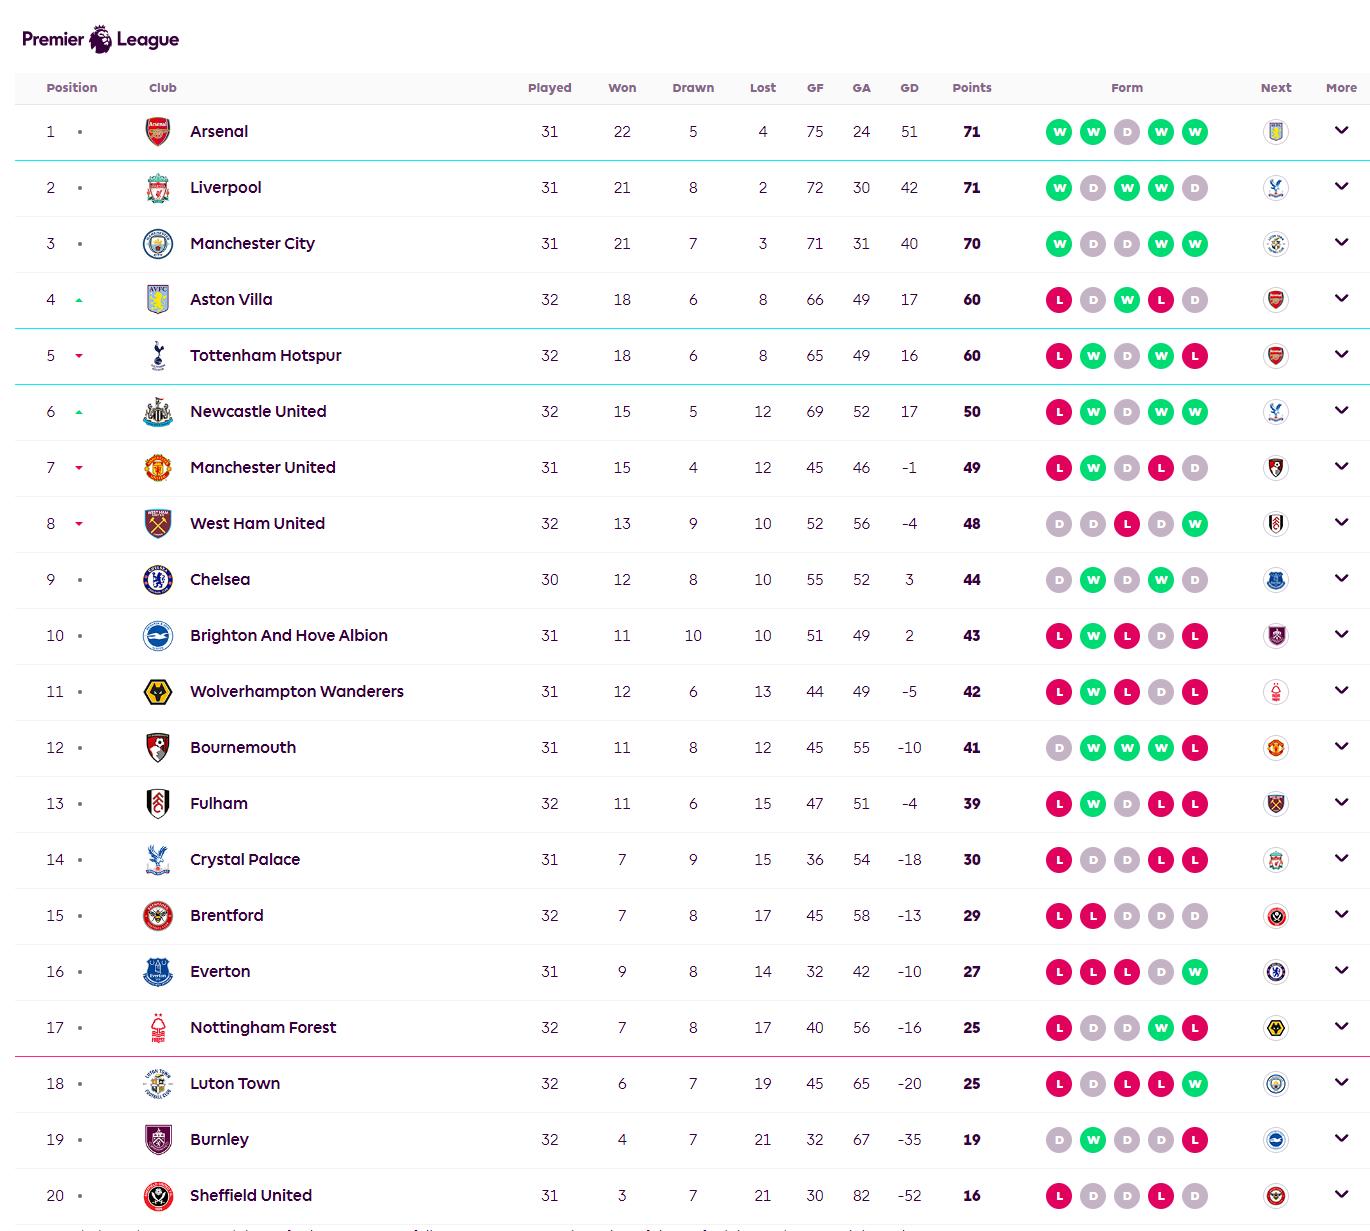Click the Premier League logo

[100, 39]
